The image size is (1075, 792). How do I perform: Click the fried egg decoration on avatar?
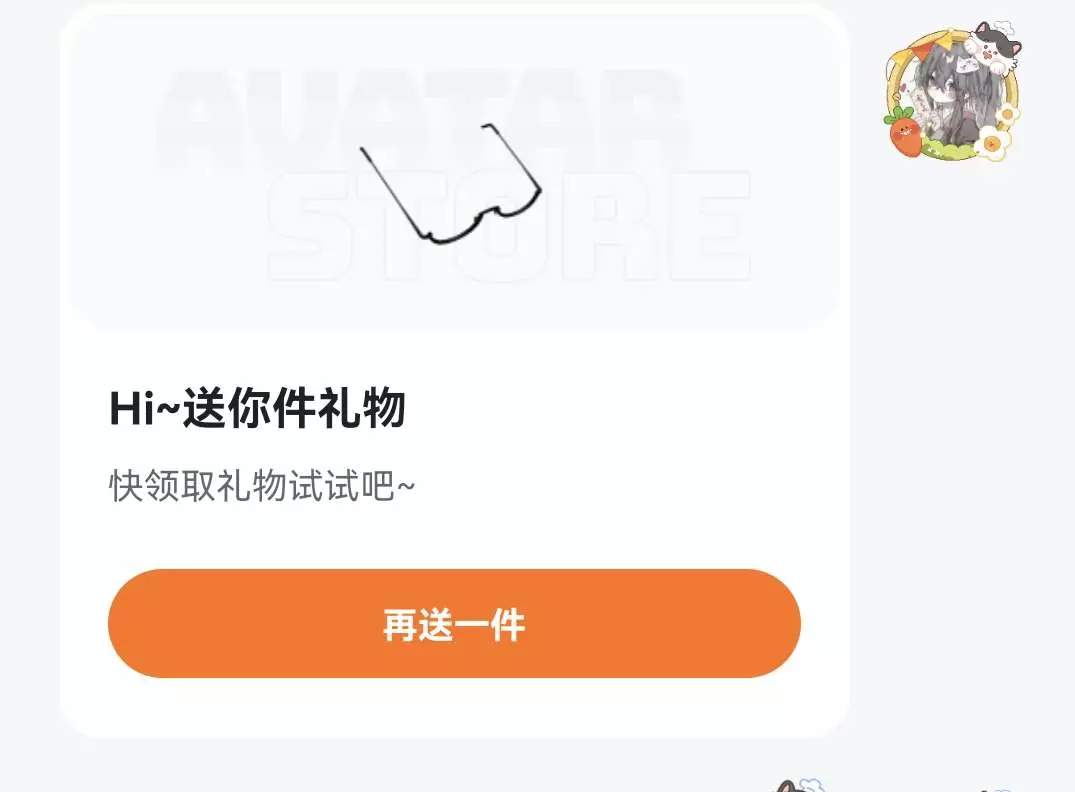coord(991,143)
